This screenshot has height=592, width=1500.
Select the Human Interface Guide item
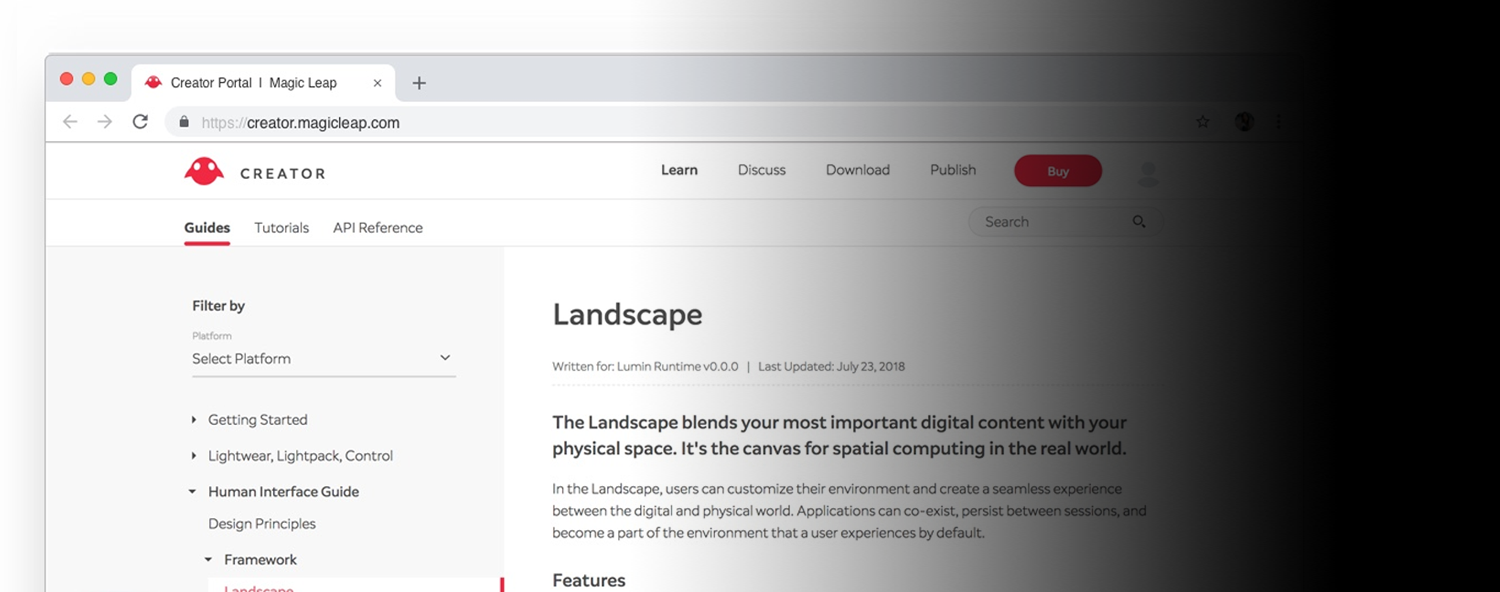[x=283, y=492]
